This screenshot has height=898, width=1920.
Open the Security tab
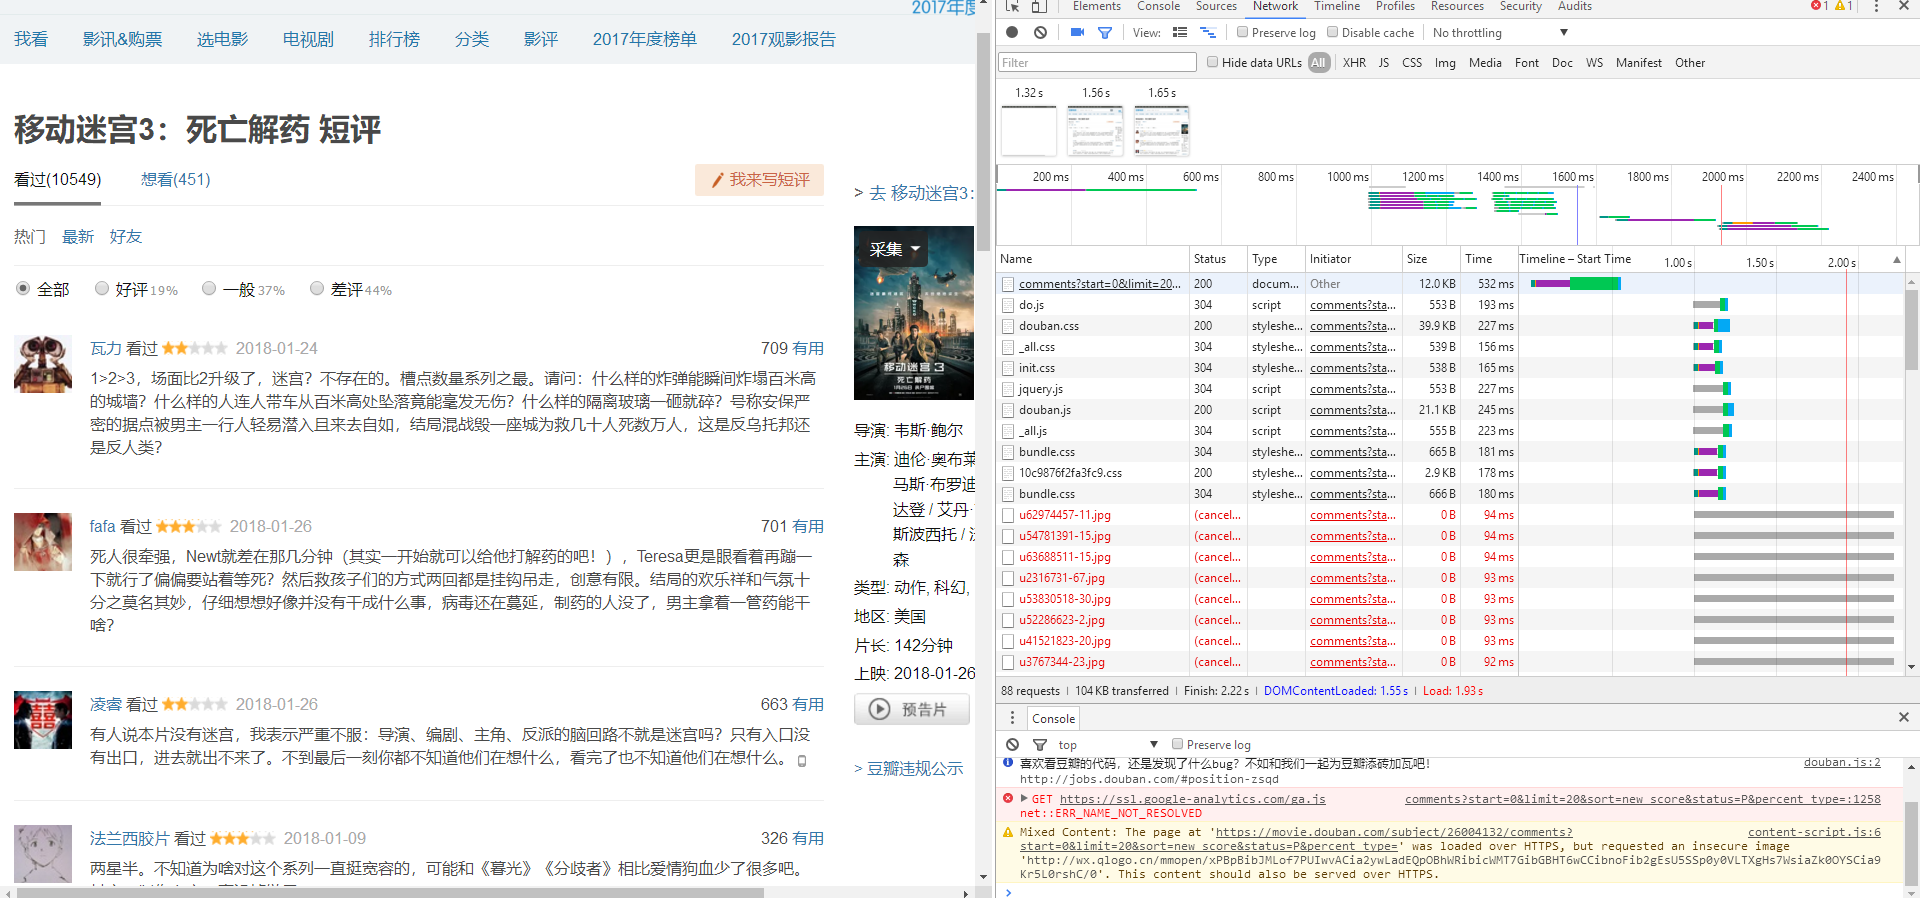pos(1520,6)
